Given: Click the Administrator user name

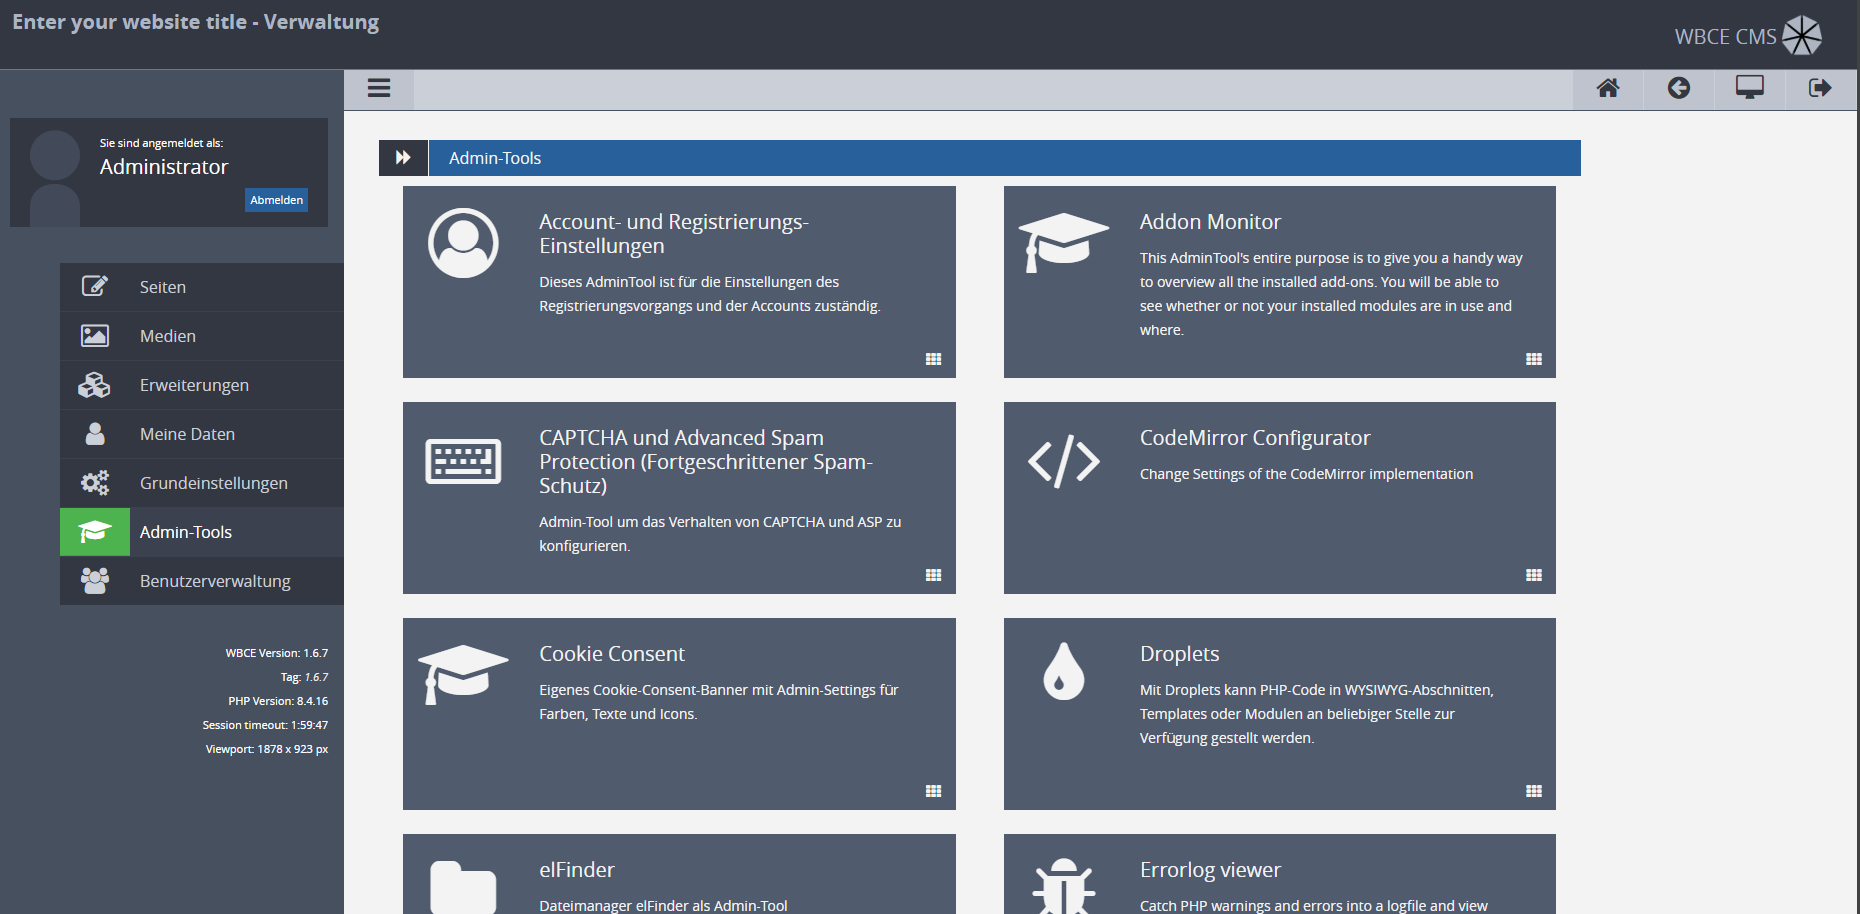Looking at the screenshot, I should (164, 167).
